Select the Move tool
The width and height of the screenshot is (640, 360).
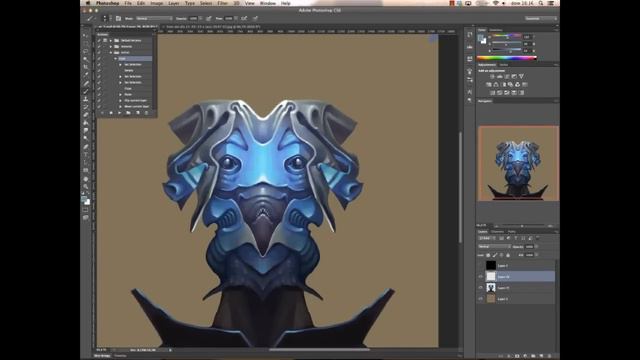(86, 36)
